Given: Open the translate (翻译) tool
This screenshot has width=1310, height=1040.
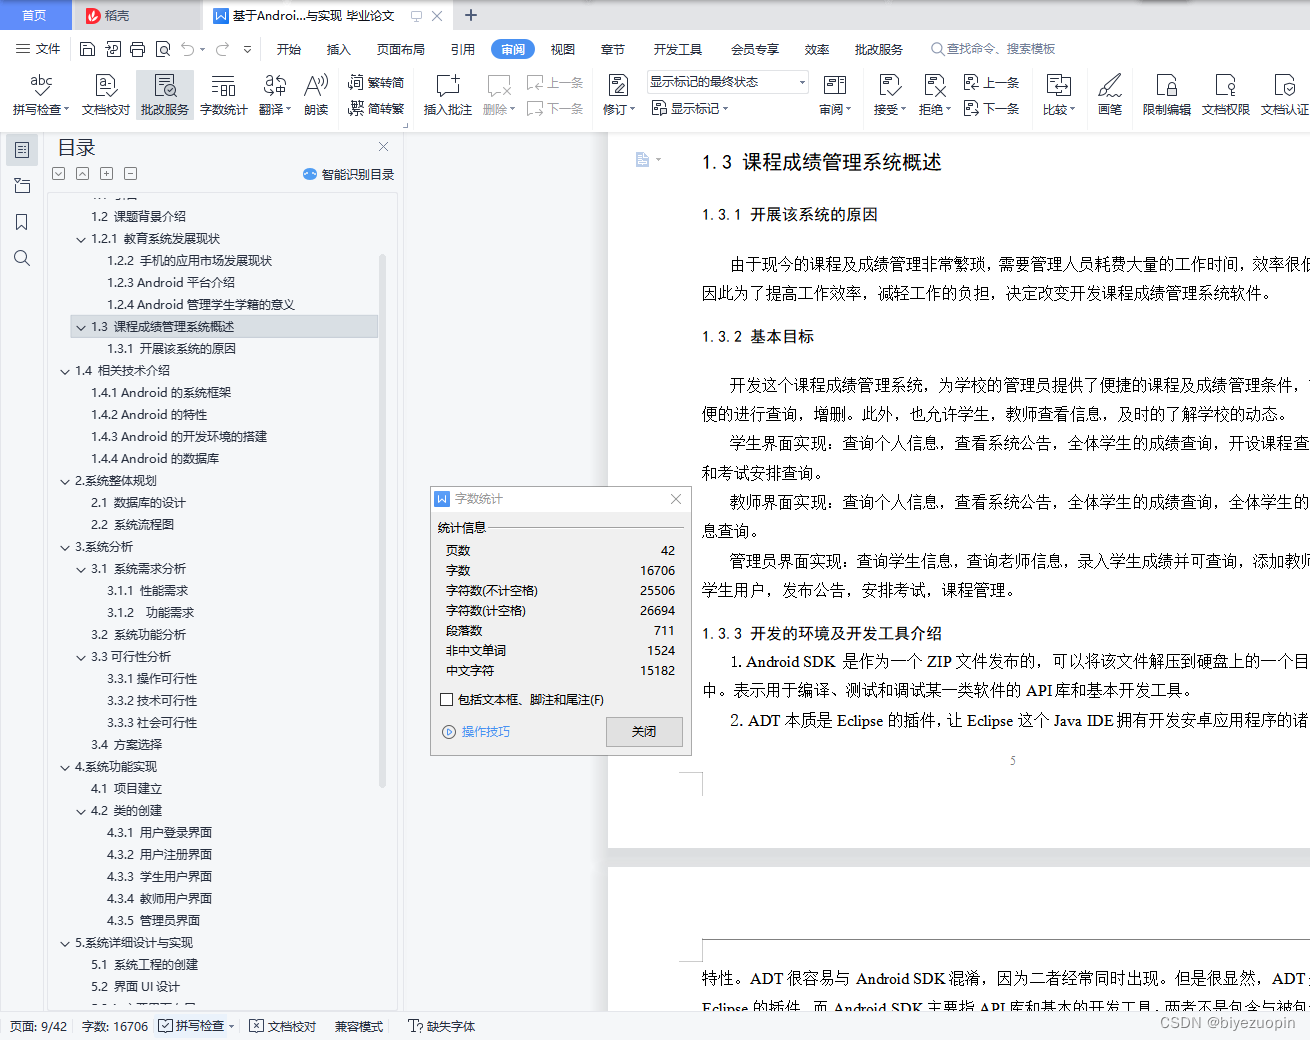Looking at the screenshot, I should click(x=274, y=95).
